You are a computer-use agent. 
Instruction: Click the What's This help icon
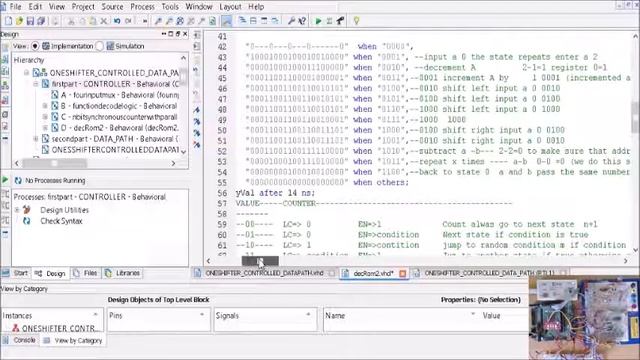302,21
